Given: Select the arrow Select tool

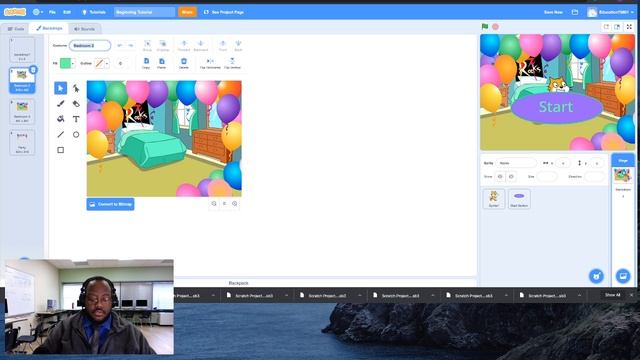Looking at the screenshot, I should tap(60, 88).
